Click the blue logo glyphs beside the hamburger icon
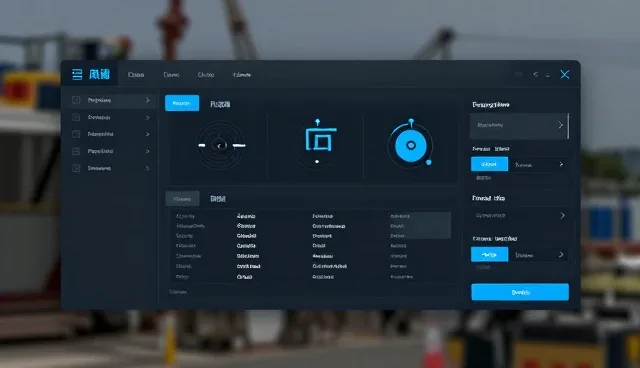 pyautogui.click(x=99, y=74)
